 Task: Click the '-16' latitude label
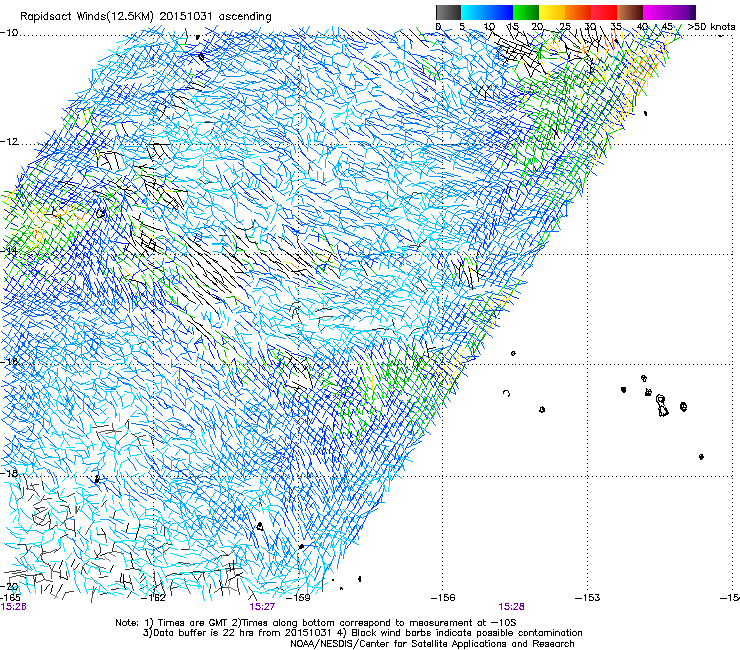pyautogui.click(x=9, y=362)
